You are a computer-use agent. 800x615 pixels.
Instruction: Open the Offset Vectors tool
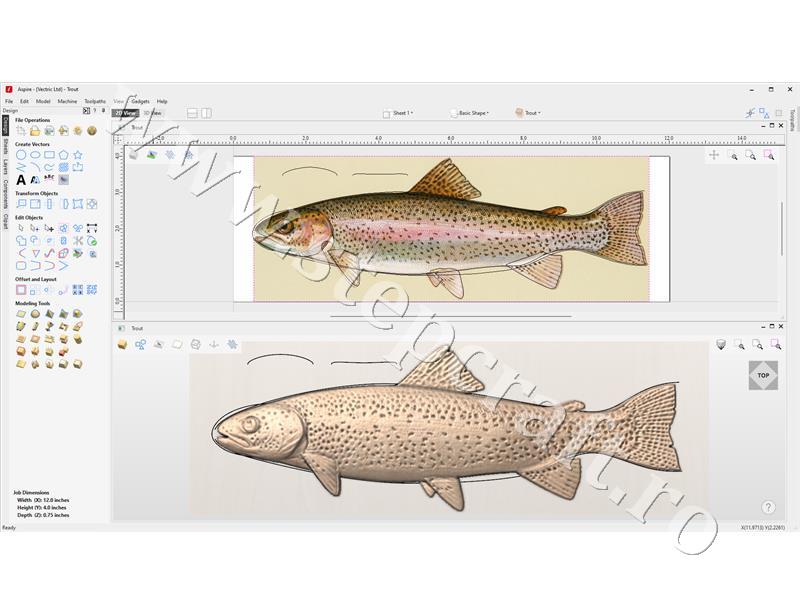coord(21,290)
